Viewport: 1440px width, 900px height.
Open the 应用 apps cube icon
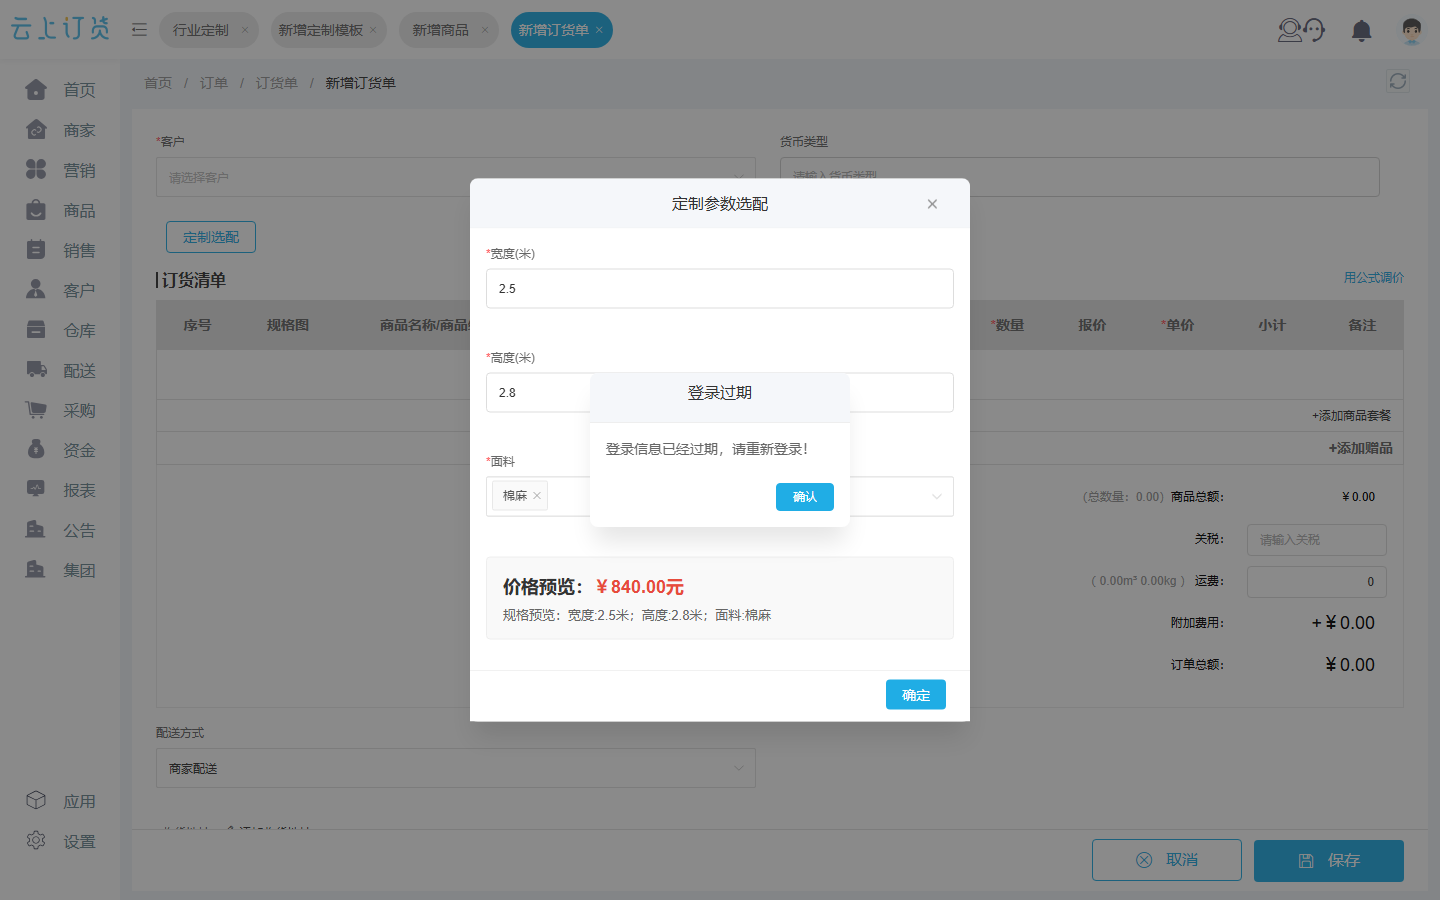pyautogui.click(x=36, y=801)
